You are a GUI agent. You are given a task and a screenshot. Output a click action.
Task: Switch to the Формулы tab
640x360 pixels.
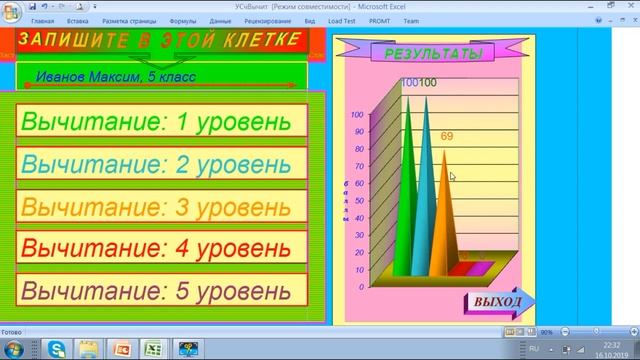[183, 21]
